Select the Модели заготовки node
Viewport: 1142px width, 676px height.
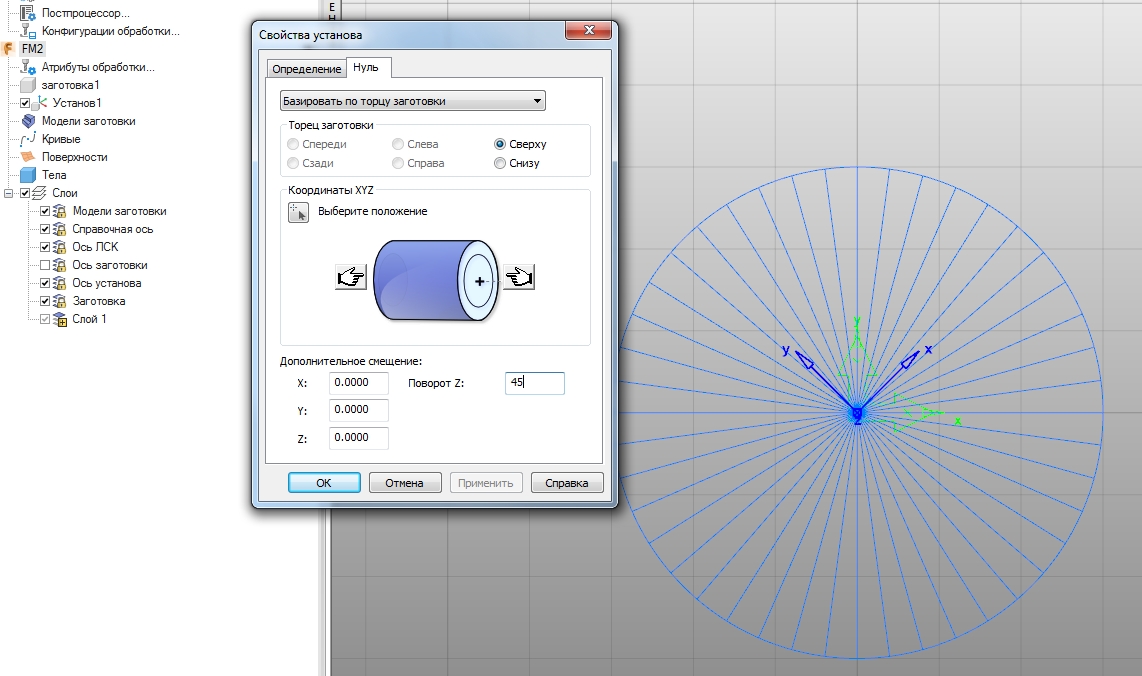[88, 121]
